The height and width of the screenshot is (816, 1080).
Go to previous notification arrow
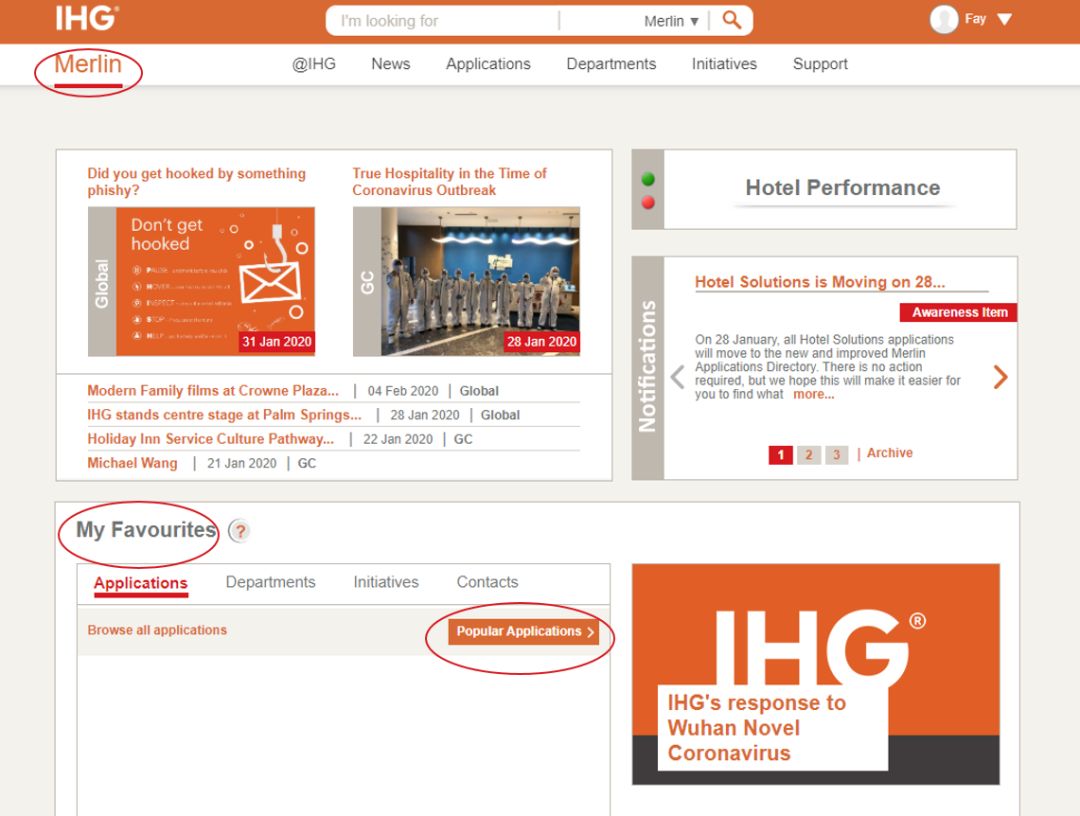[x=678, y=377]
